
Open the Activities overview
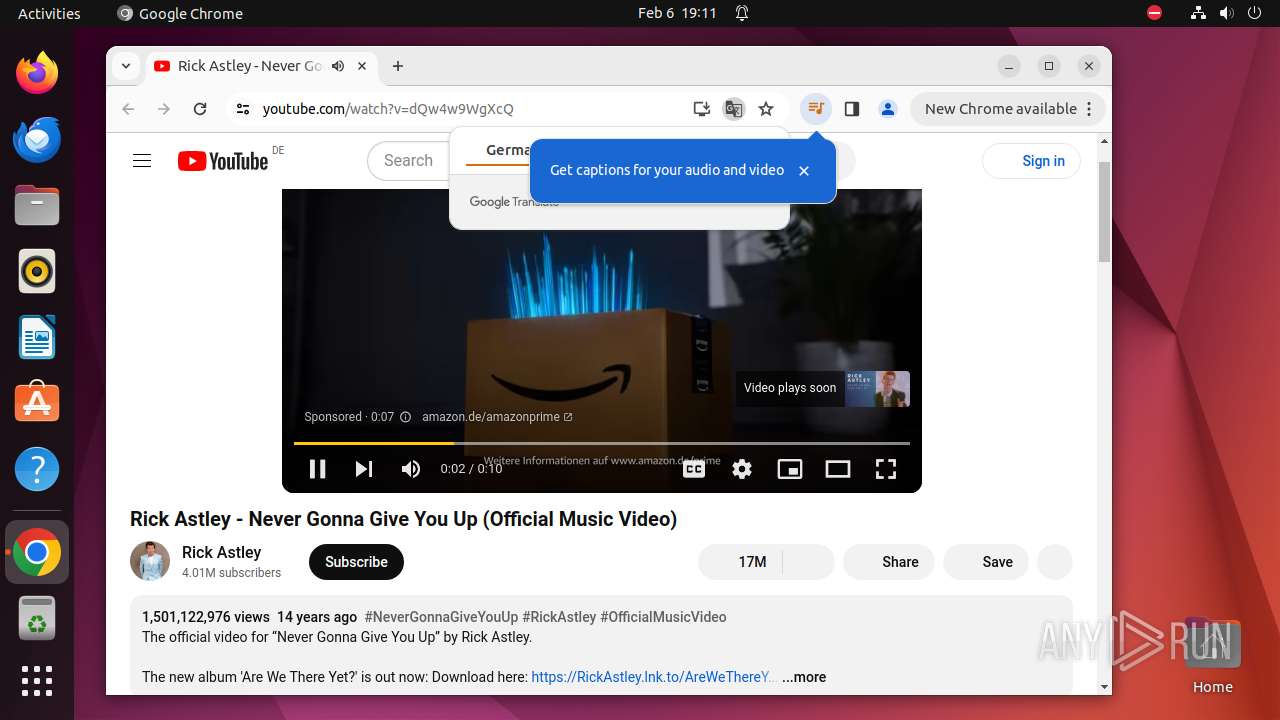[x=49, y=13]
